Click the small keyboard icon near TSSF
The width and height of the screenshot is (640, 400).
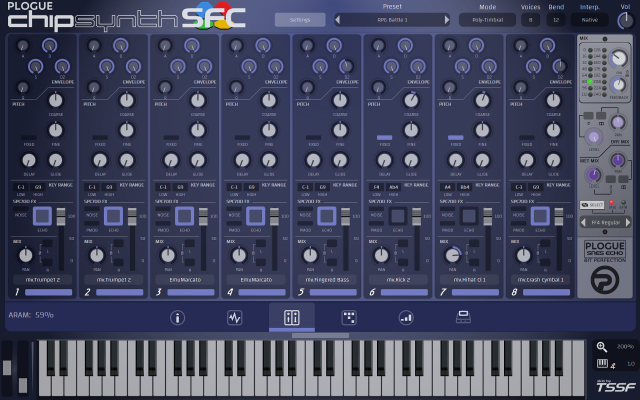[x=602, y=363]
